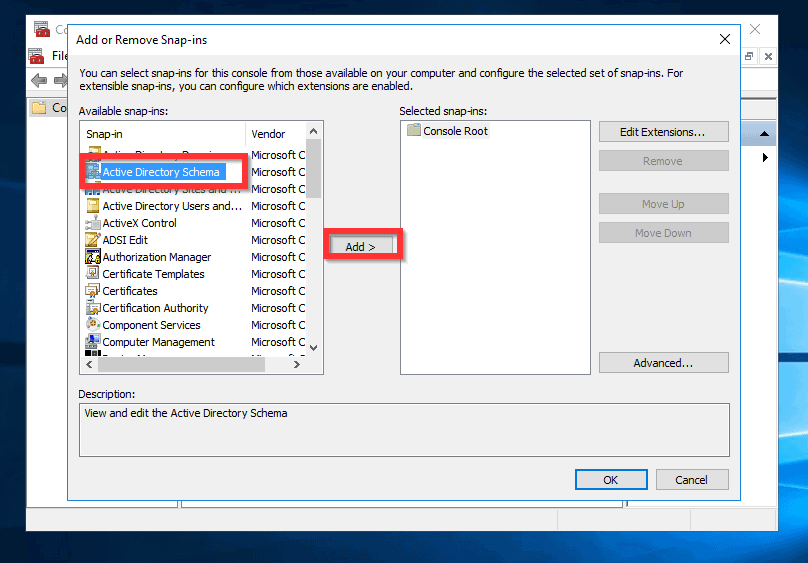
Task: Close the inner console child window
Action: (768, 56)
